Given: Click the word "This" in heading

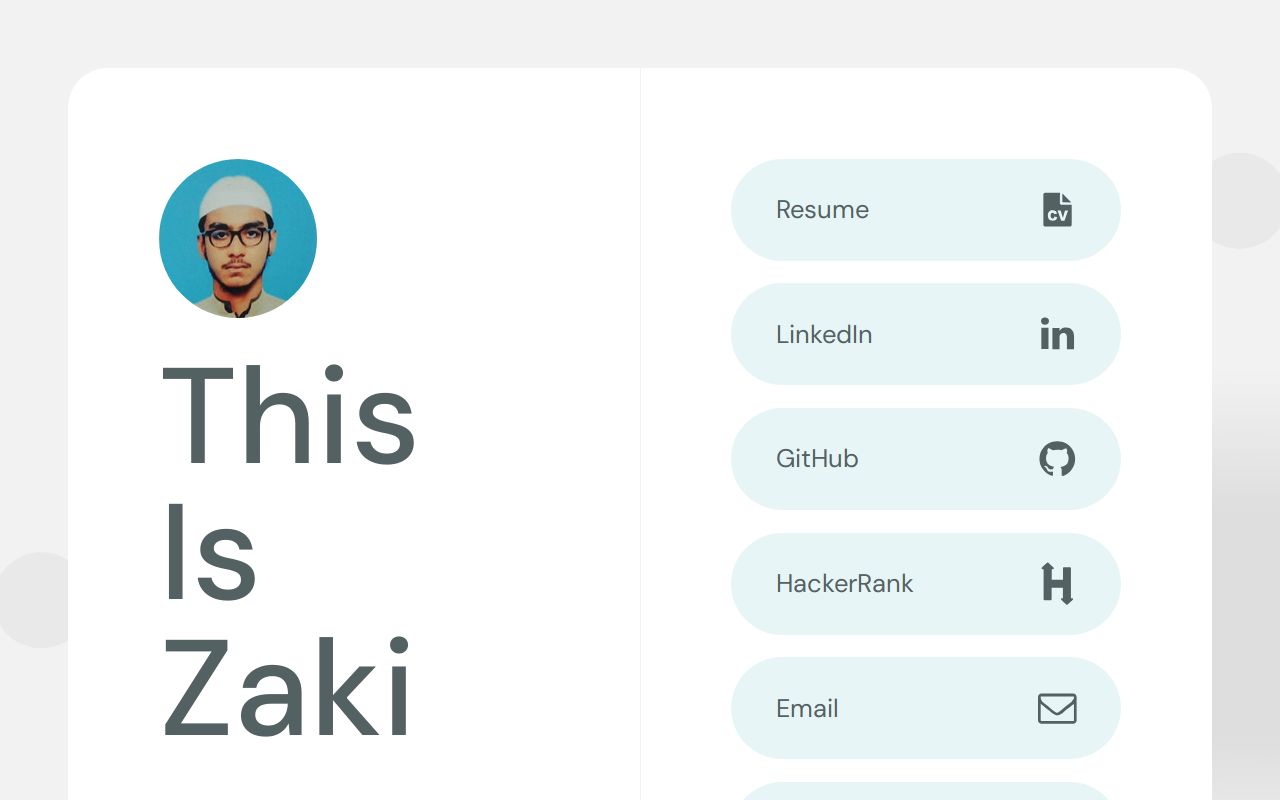Looking at the screenshot, I should pos(288,418).
